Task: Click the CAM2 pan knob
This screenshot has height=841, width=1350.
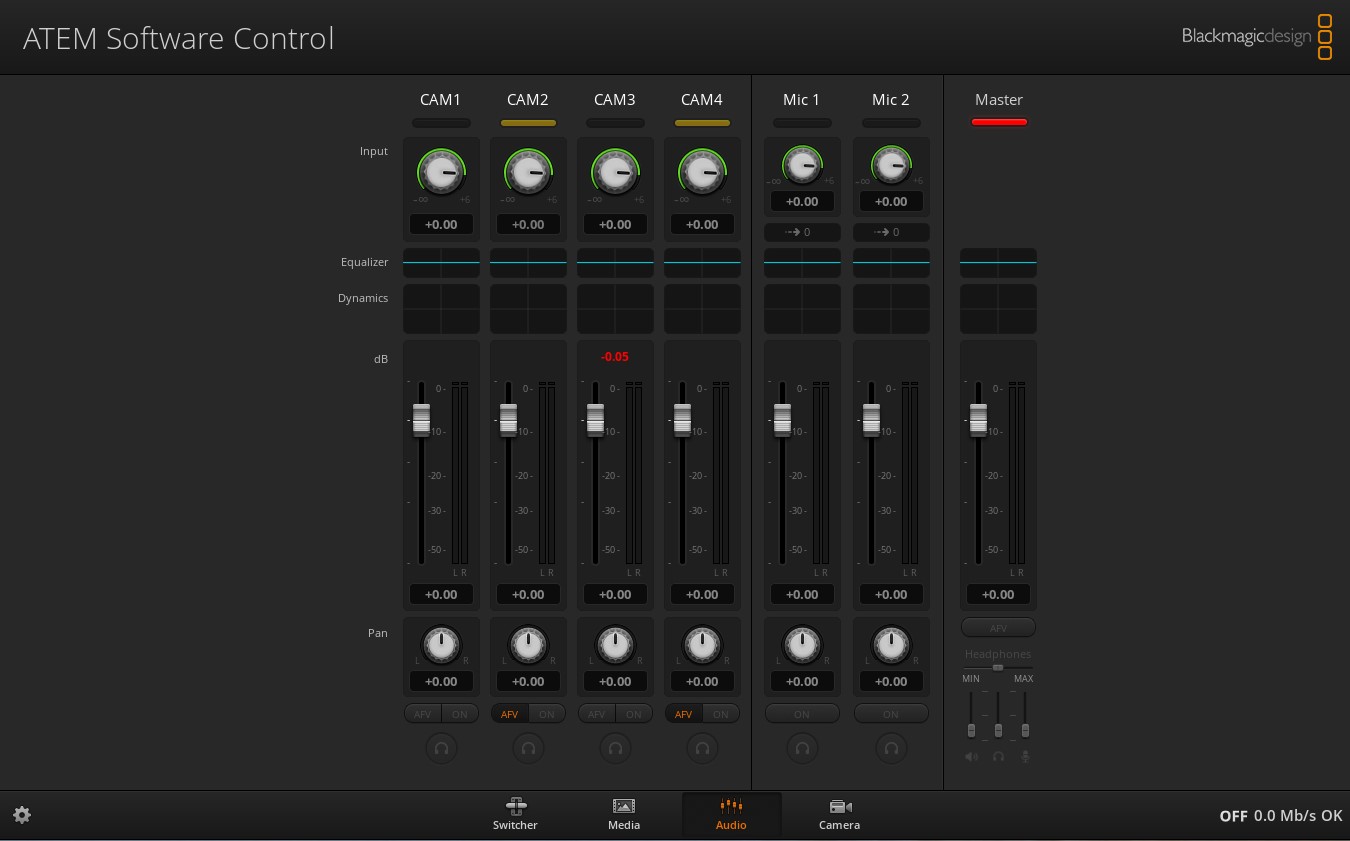Action: [x=528, y=645]
